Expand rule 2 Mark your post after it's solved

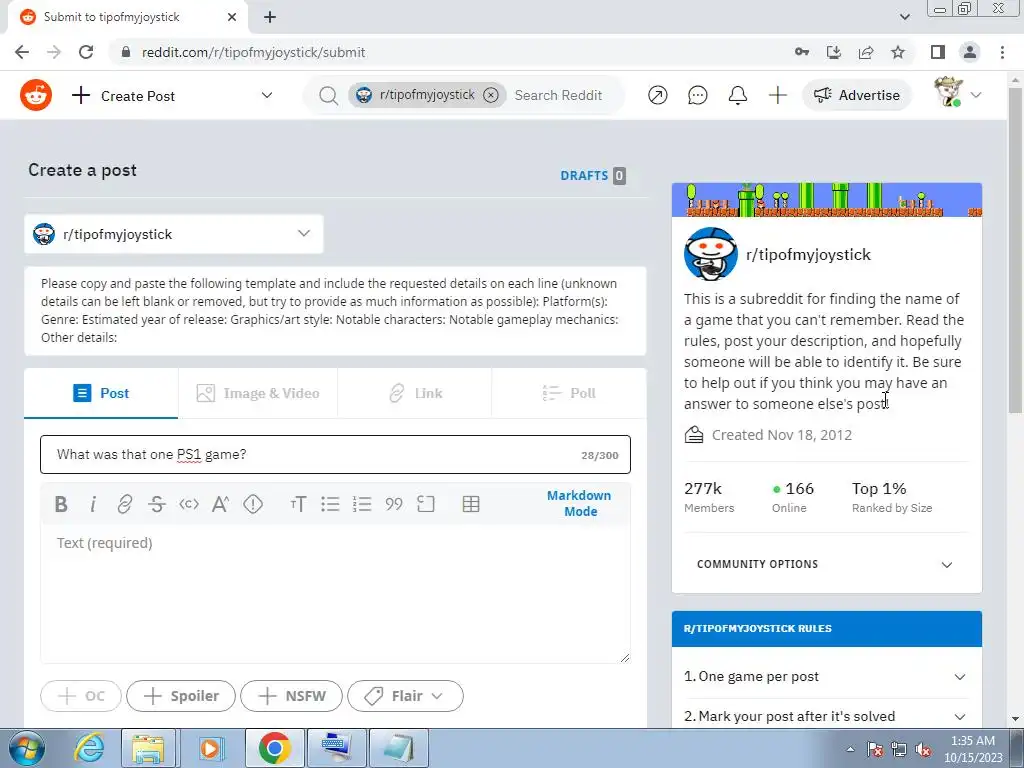click(x=826, y=716)
